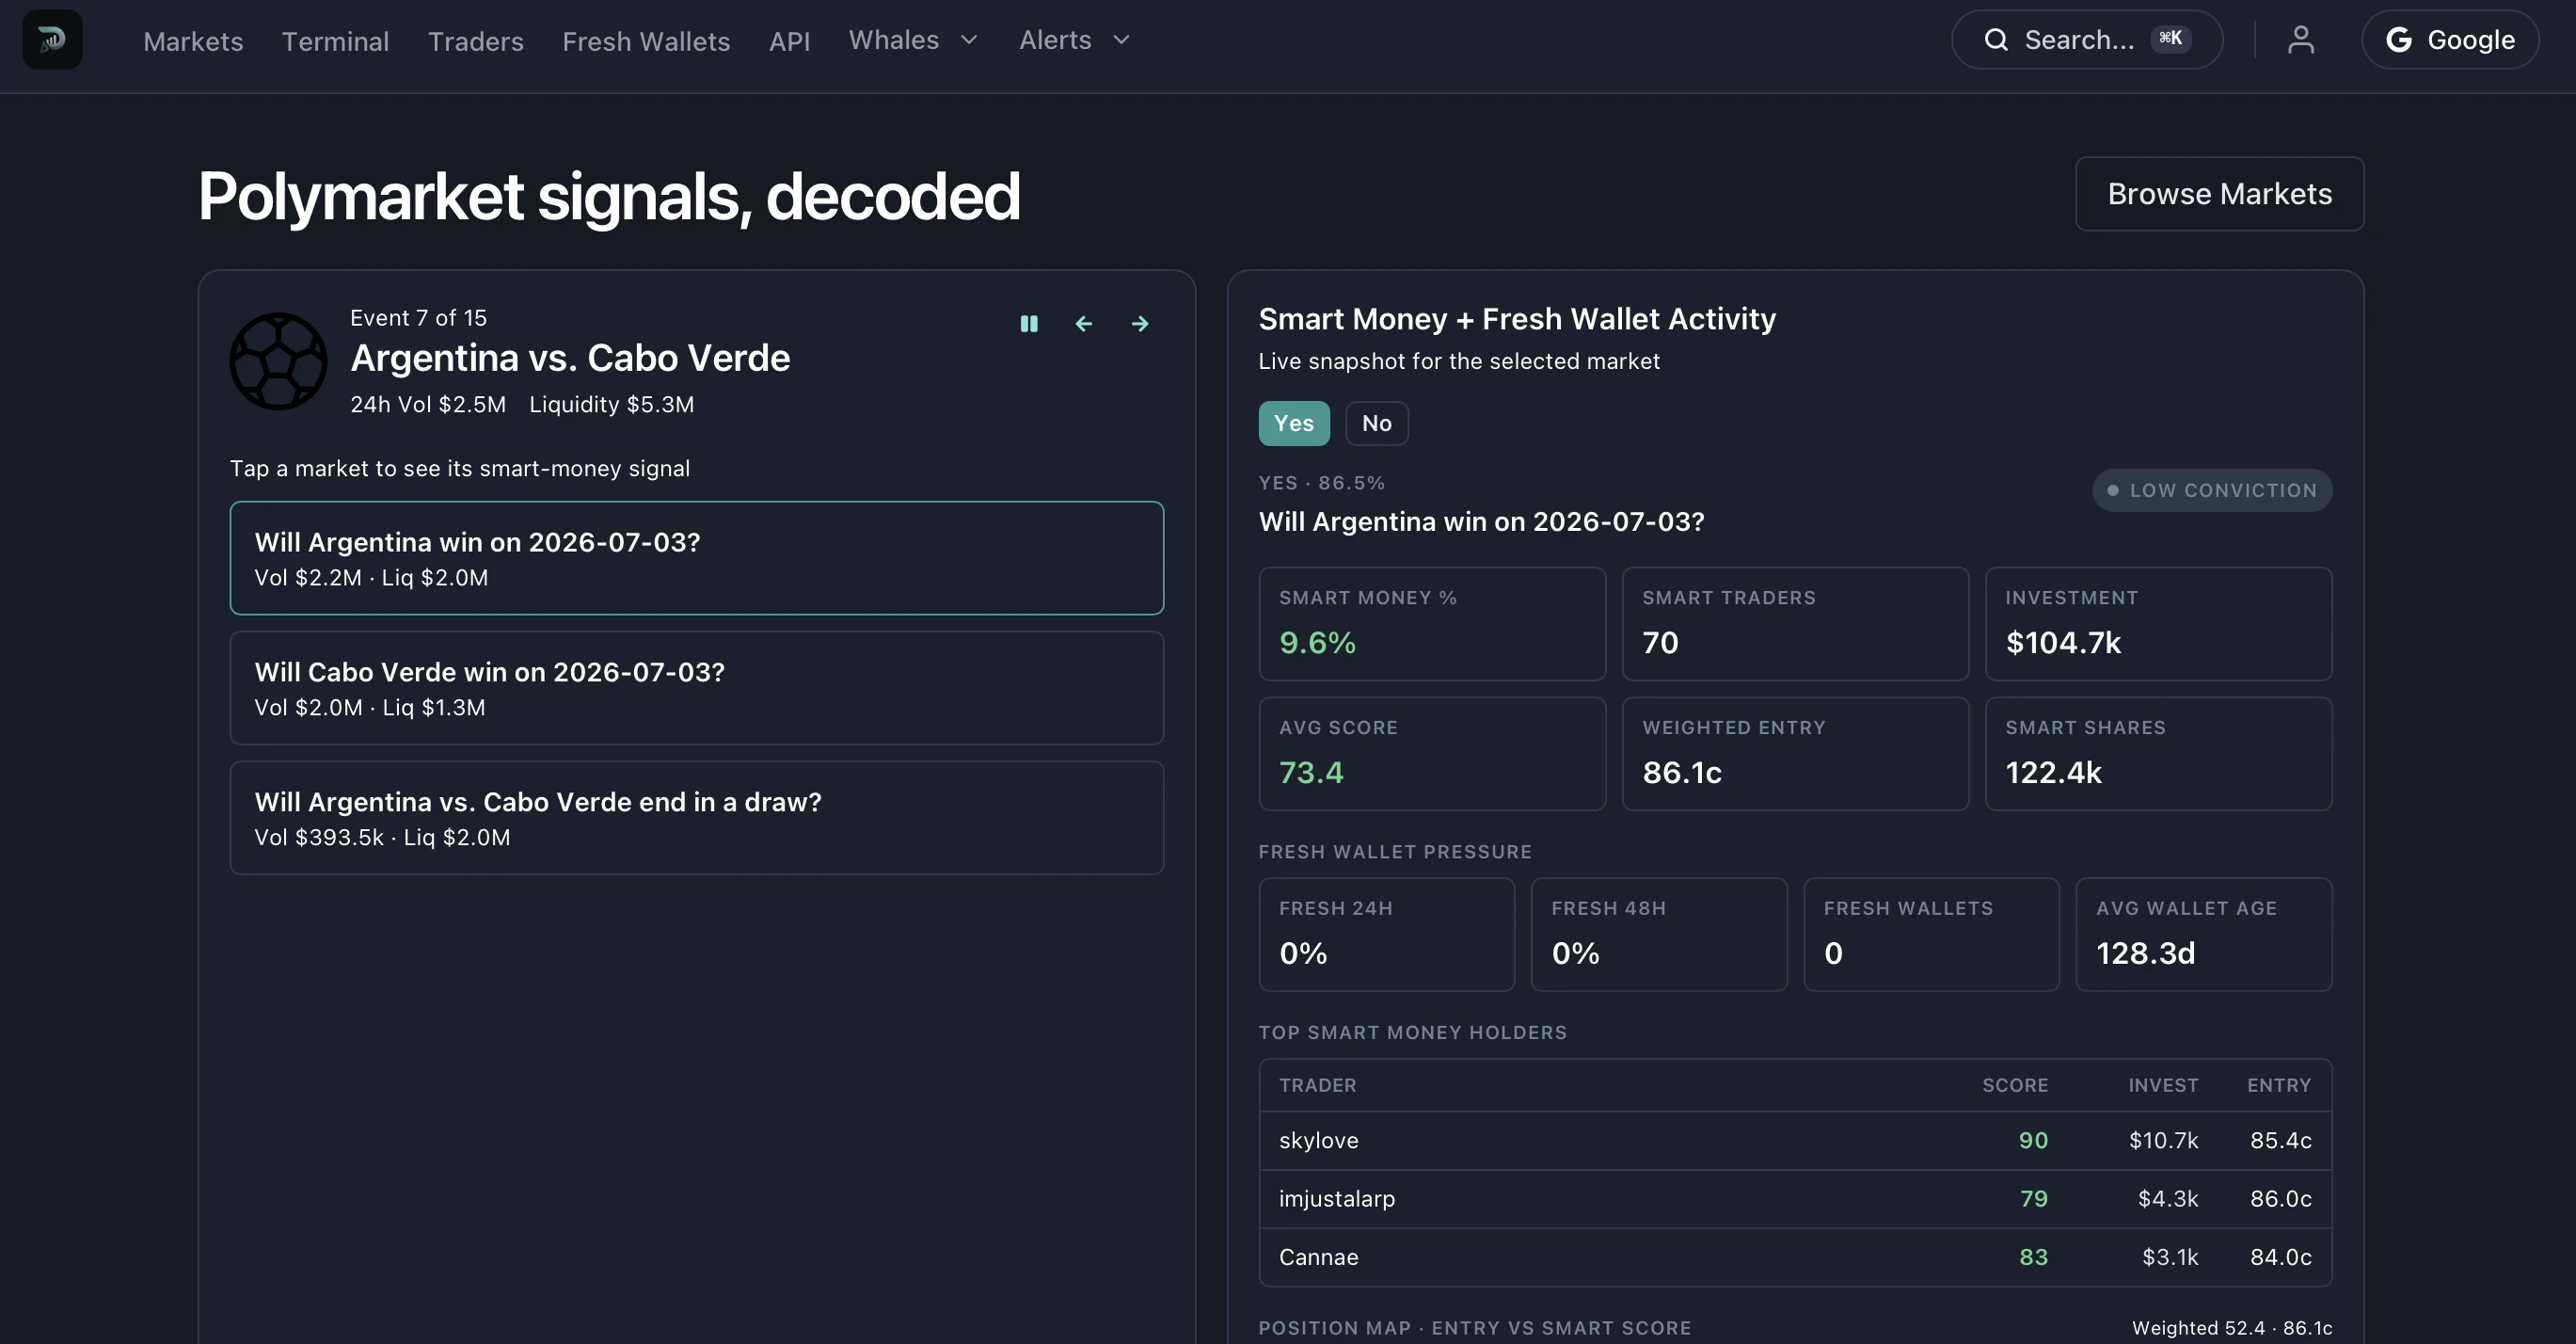Click the Entry column header
Image resolution: width=2576 pixels, height=1344 pixels.
2279,1085
